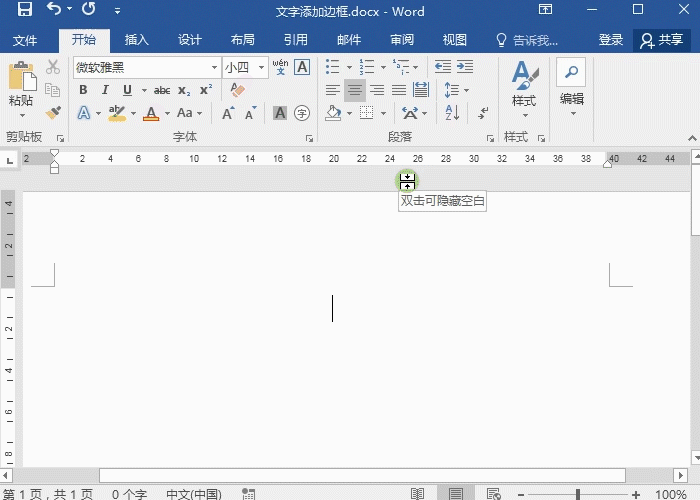This screenshot has height=500, width=700.
Task: Open 告诉我 Tell Me search box
Action: (x=527, y=40)
